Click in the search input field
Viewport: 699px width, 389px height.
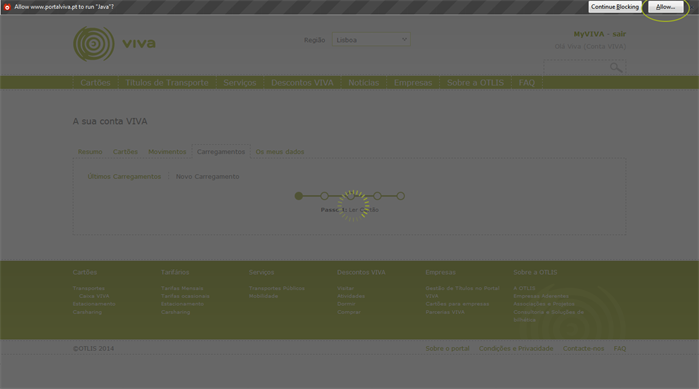click(576, 67)
